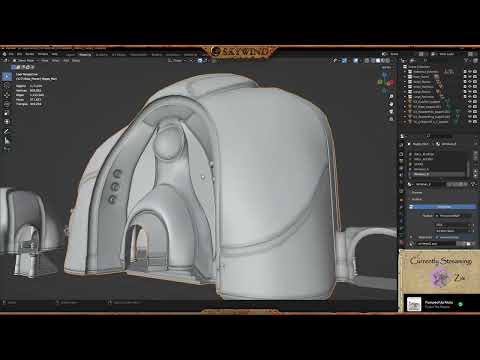480x360 pixels.
Task: Select the highlighted material slot in list
Action: (x=437, y=174)
